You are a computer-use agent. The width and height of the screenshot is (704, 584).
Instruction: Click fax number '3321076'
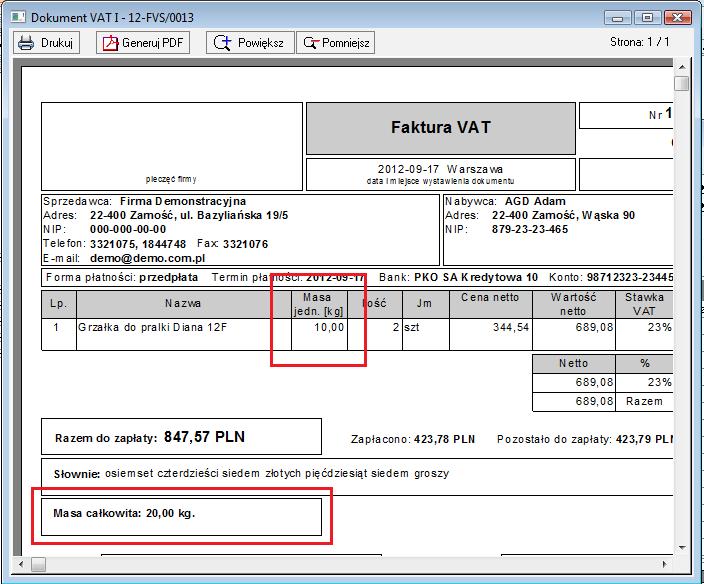pyautogui.click(x=246, y=244)
